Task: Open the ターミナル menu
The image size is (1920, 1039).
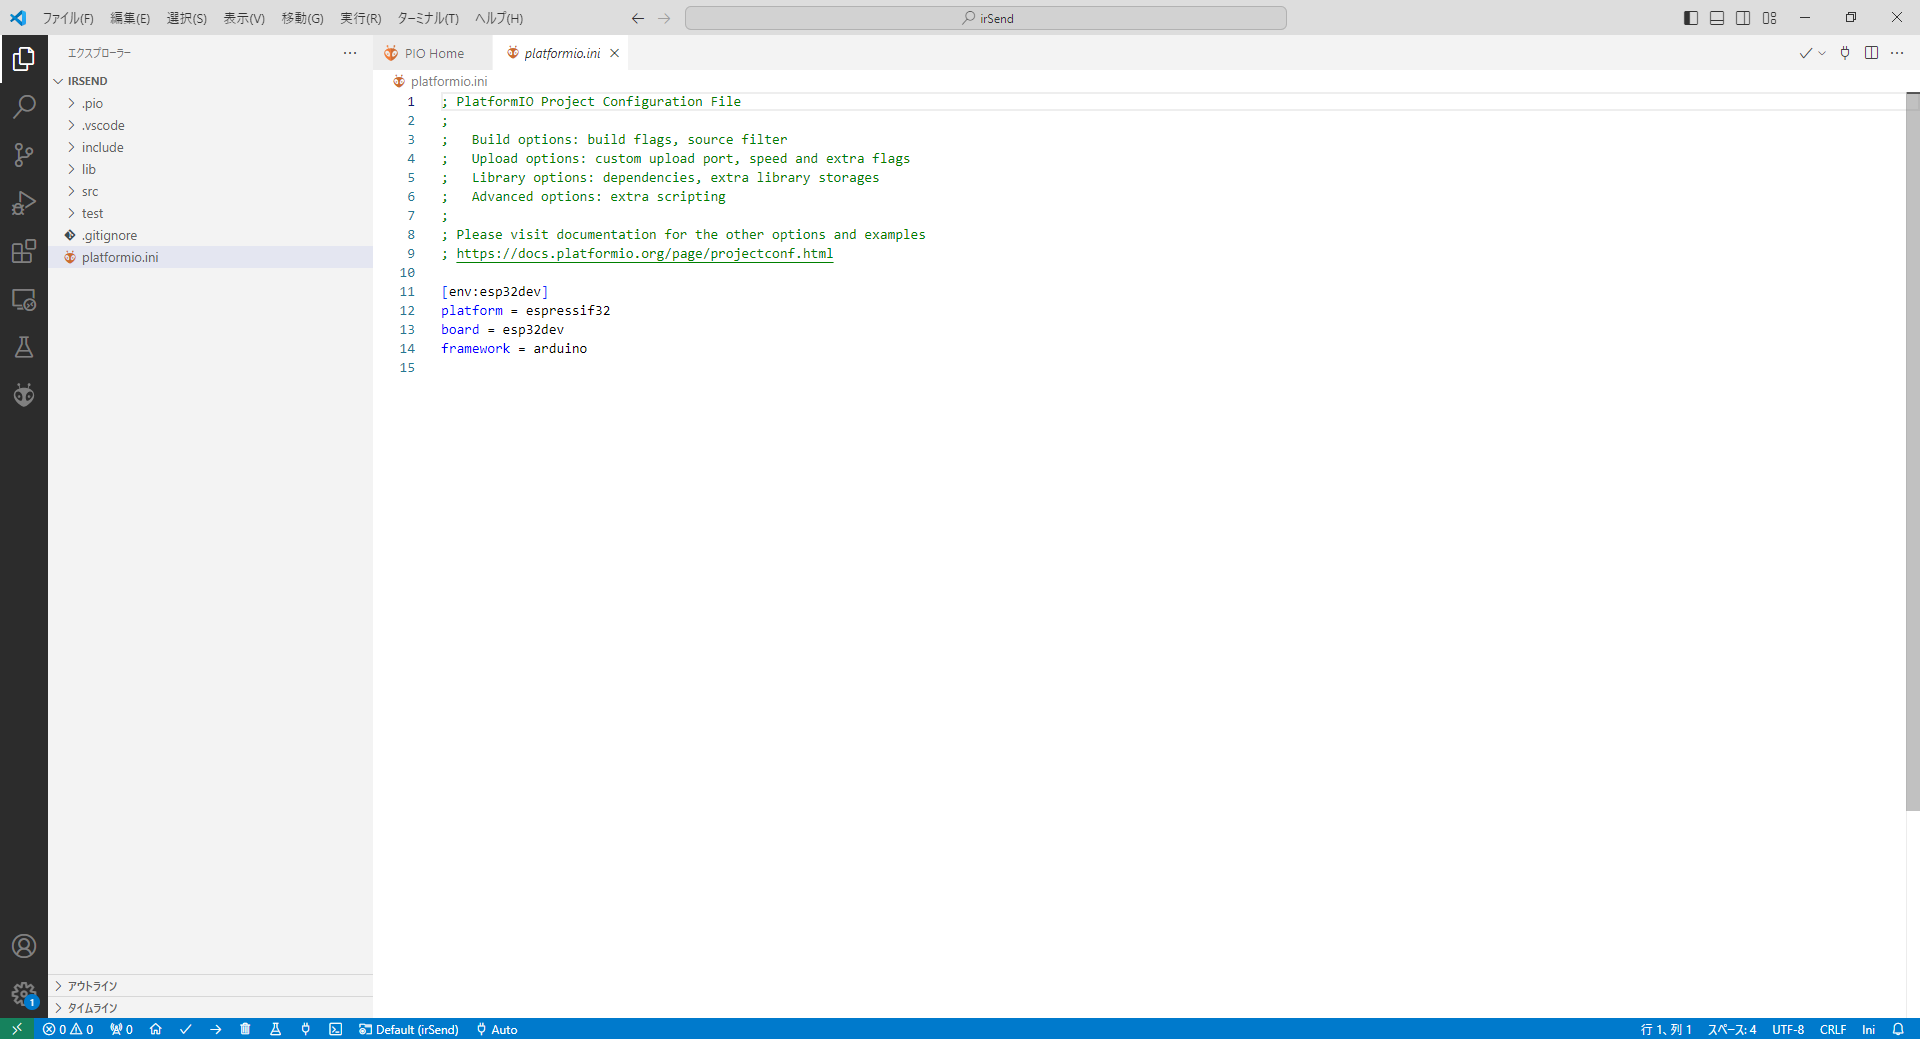Action: click(427, 18)
